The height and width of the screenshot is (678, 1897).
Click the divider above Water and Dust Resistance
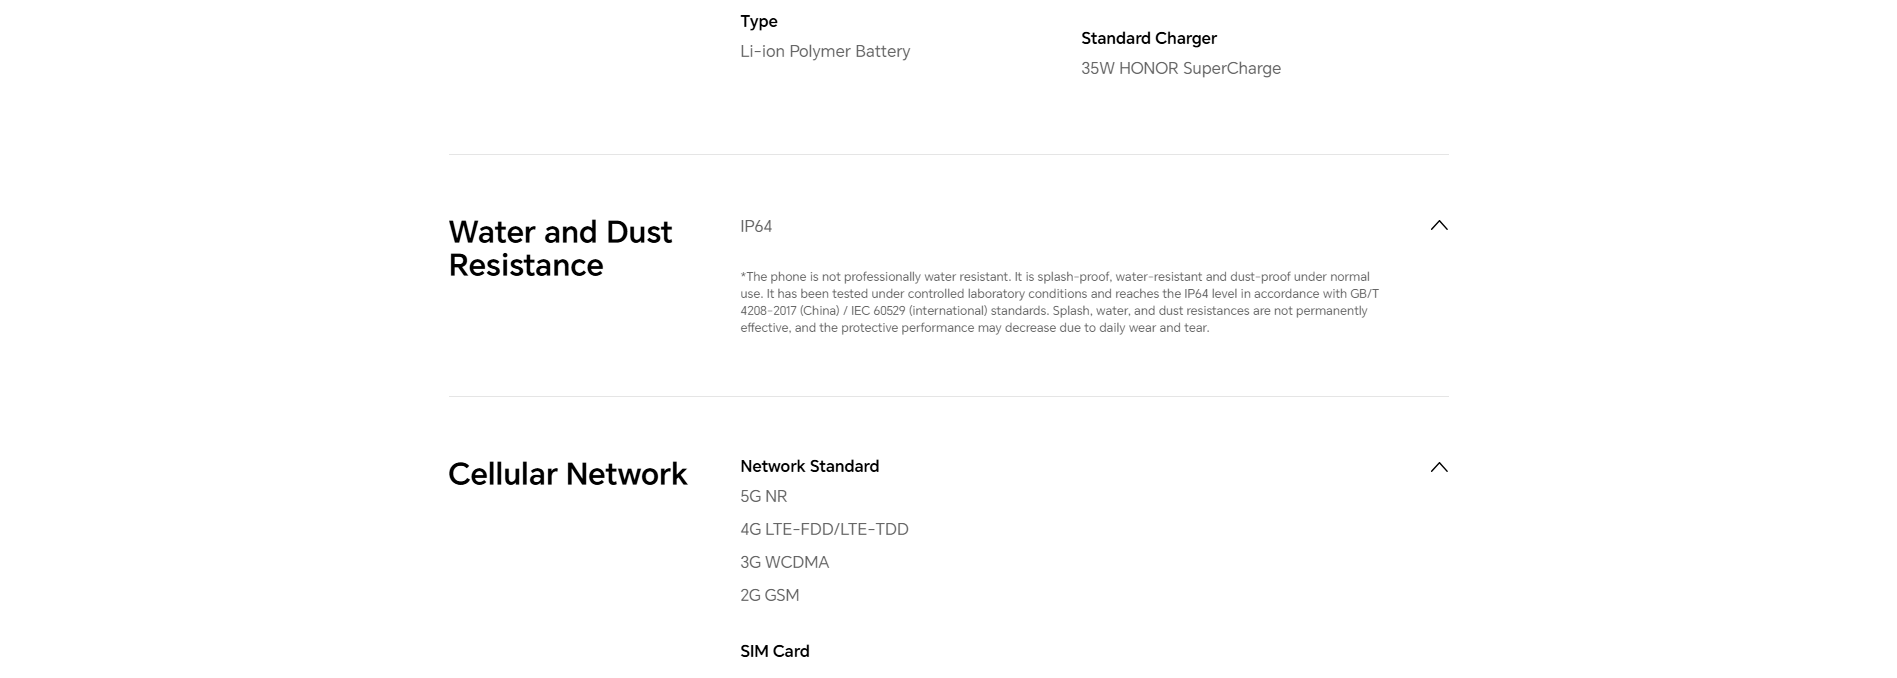(x=948, y=154)
